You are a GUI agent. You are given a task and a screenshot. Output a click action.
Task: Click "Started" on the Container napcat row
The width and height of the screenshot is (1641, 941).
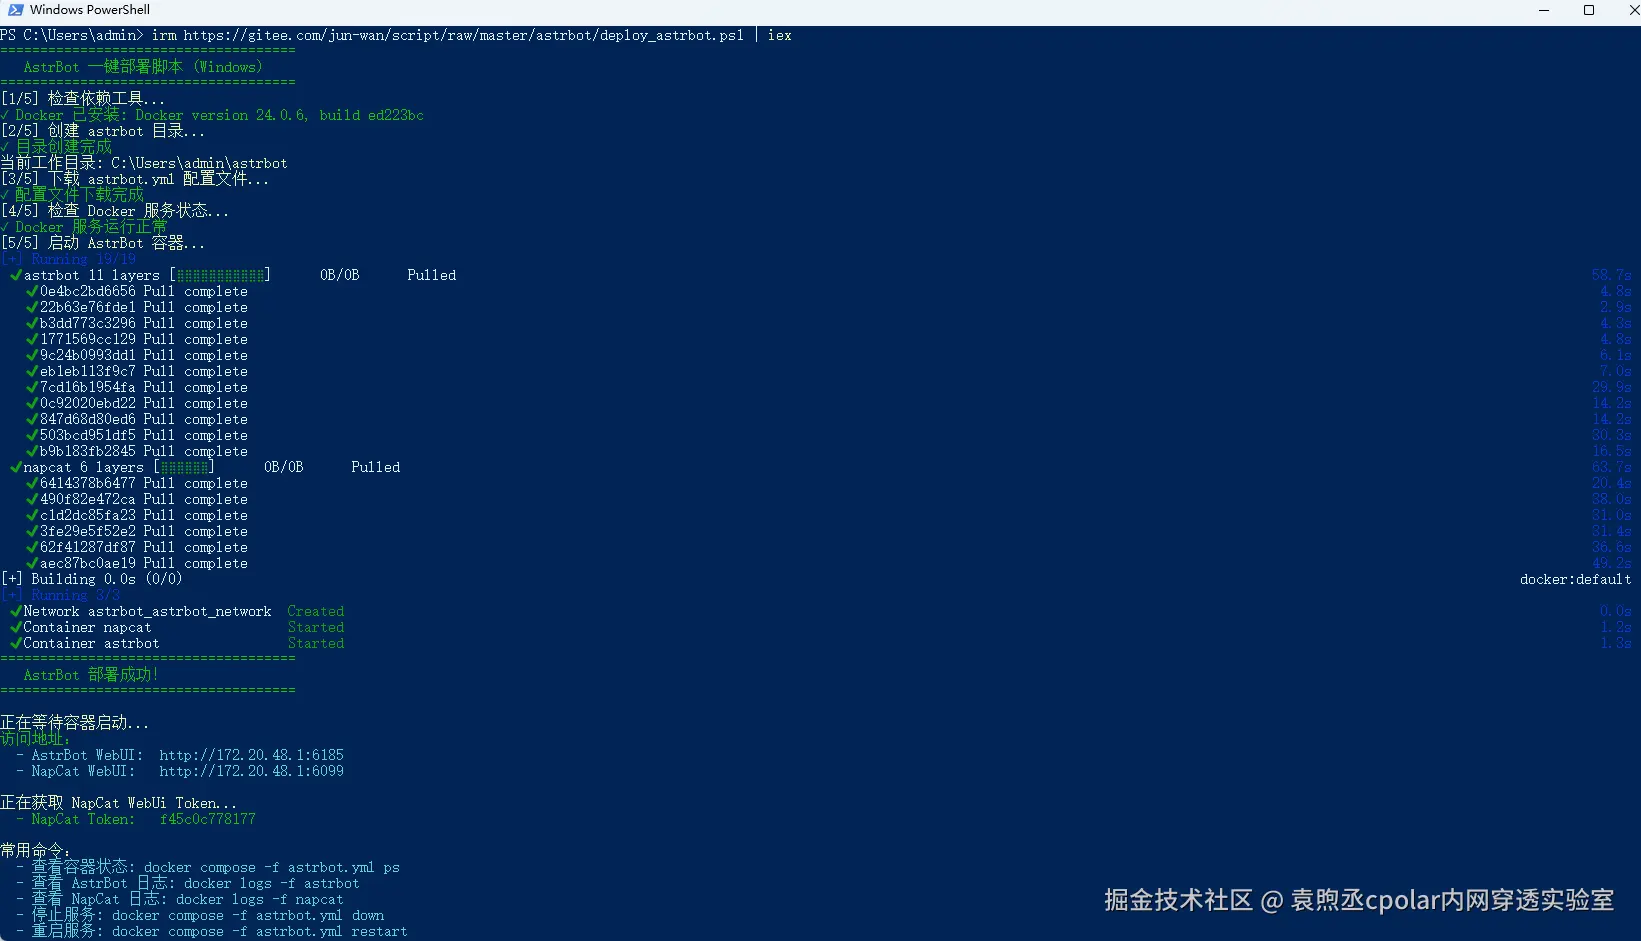[x=316, y=627]
